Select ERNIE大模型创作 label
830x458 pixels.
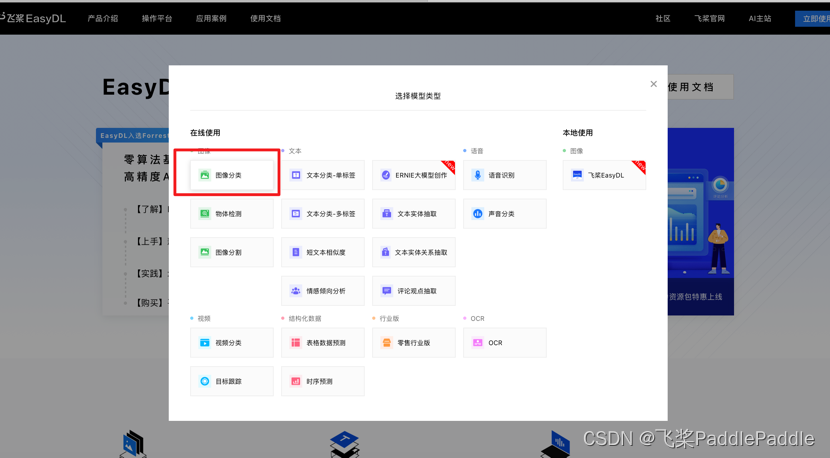coord(421,175)
